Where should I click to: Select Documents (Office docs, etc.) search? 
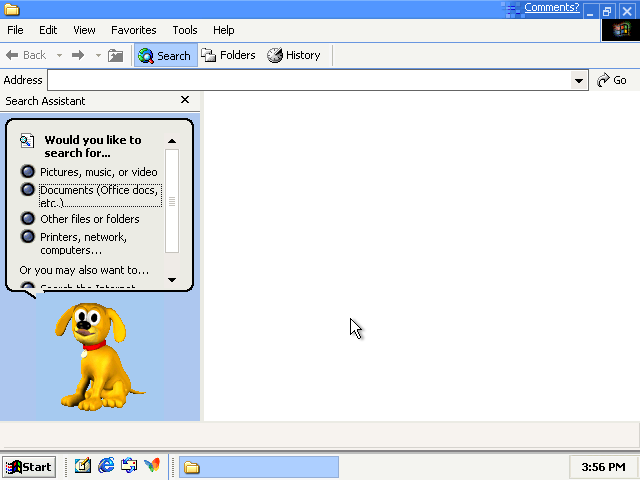91,196
